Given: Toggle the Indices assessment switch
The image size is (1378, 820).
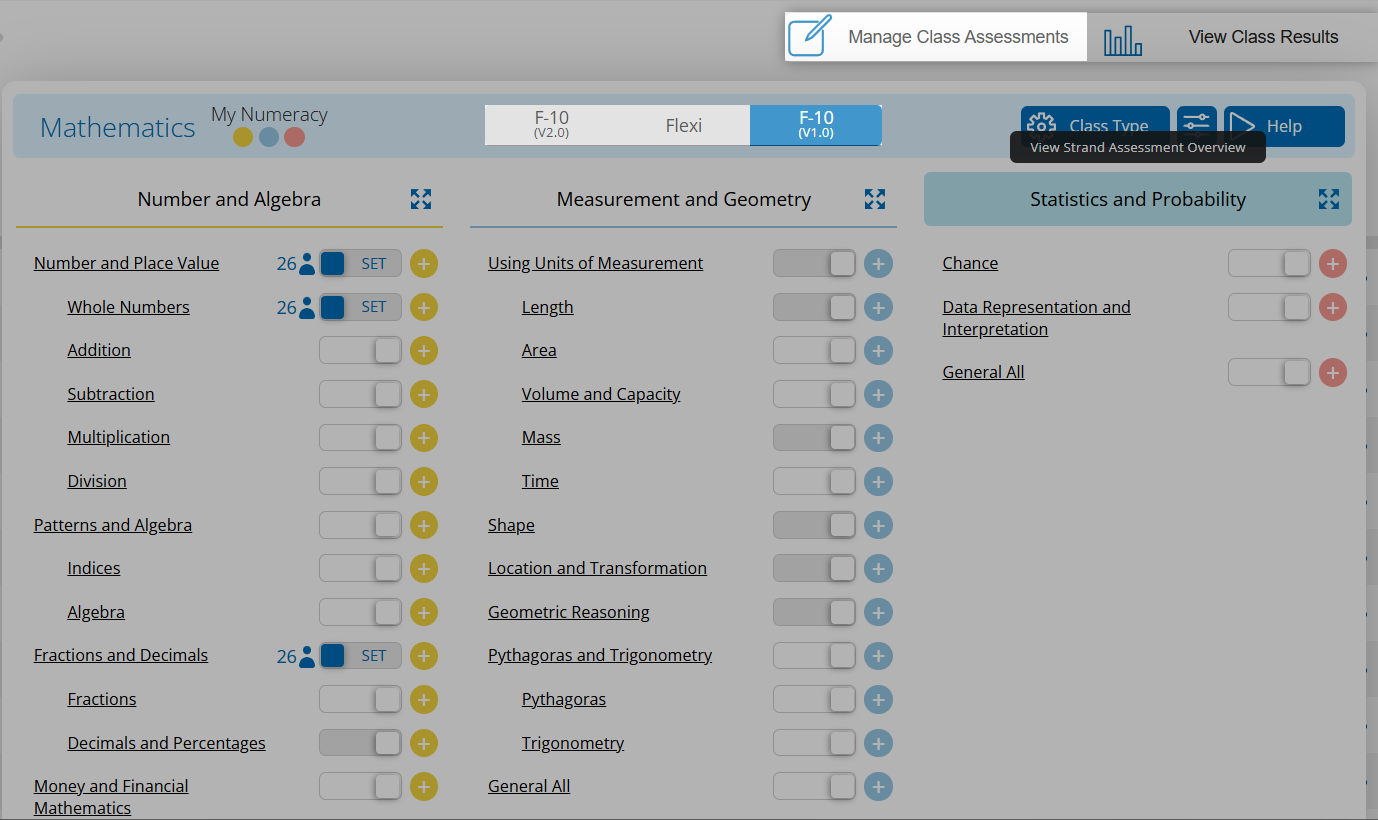Looking at the screenshot, I should click(360, 569).
